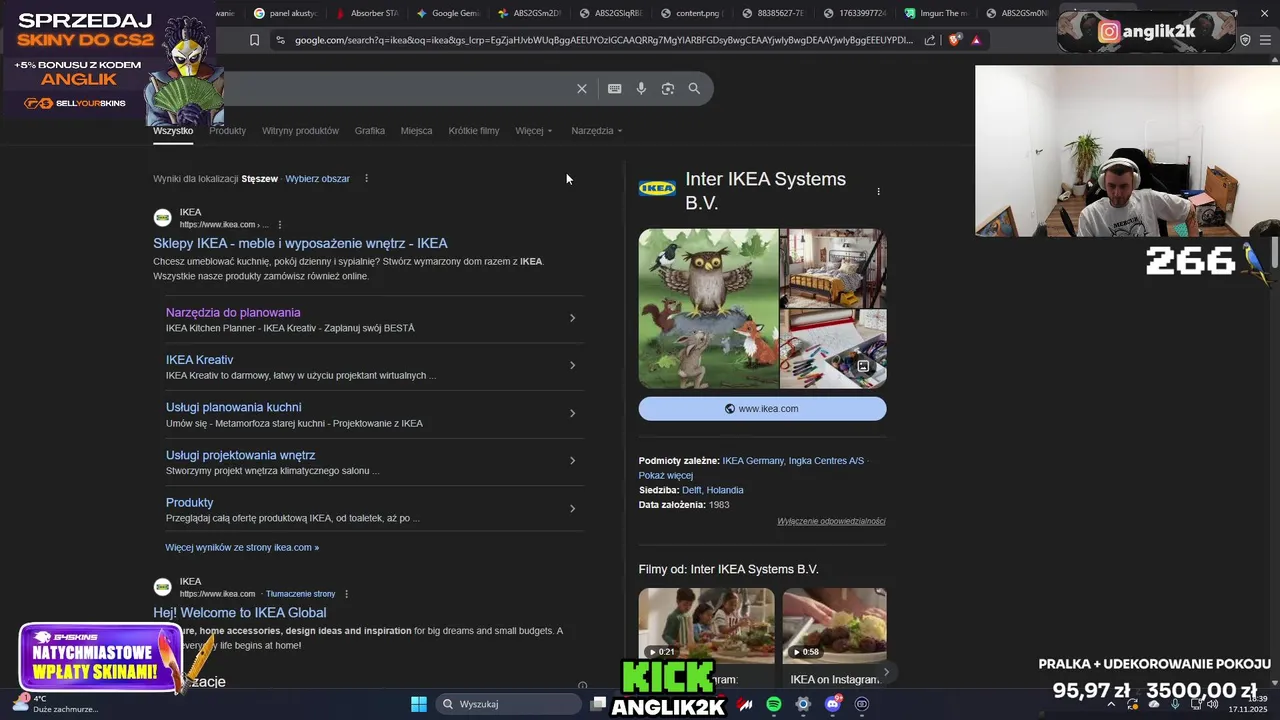Open the options dots beside Wybierz obszar
The height and width of the screenshot is (720, 1280).
tap(366, 179)
